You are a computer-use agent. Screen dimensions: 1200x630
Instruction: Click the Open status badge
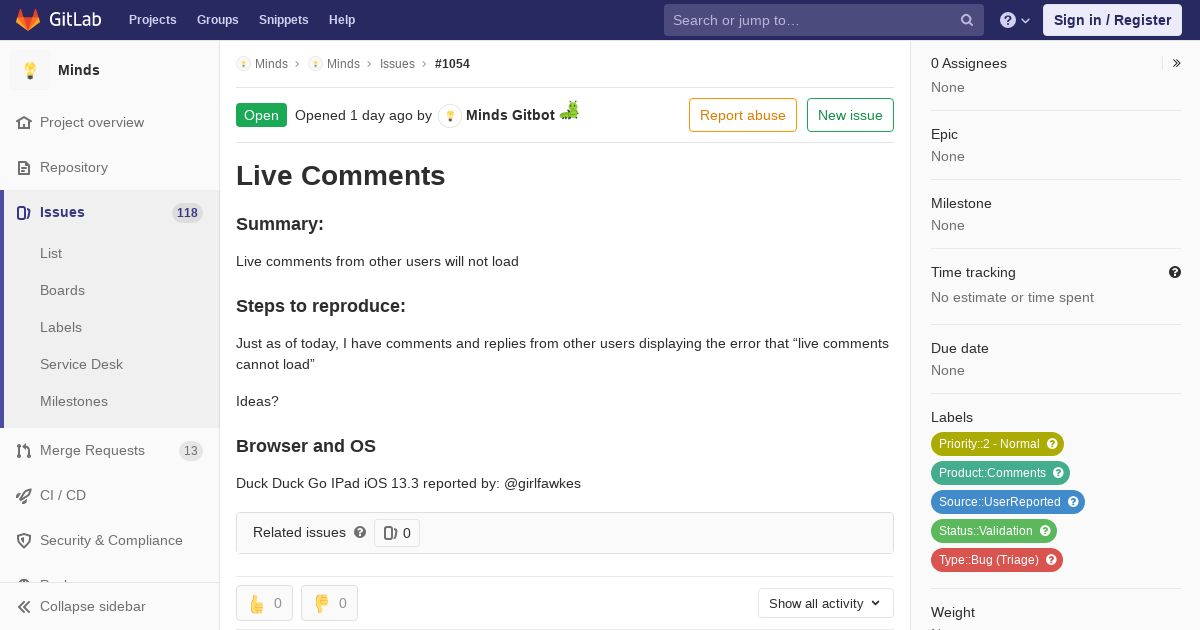261,115
